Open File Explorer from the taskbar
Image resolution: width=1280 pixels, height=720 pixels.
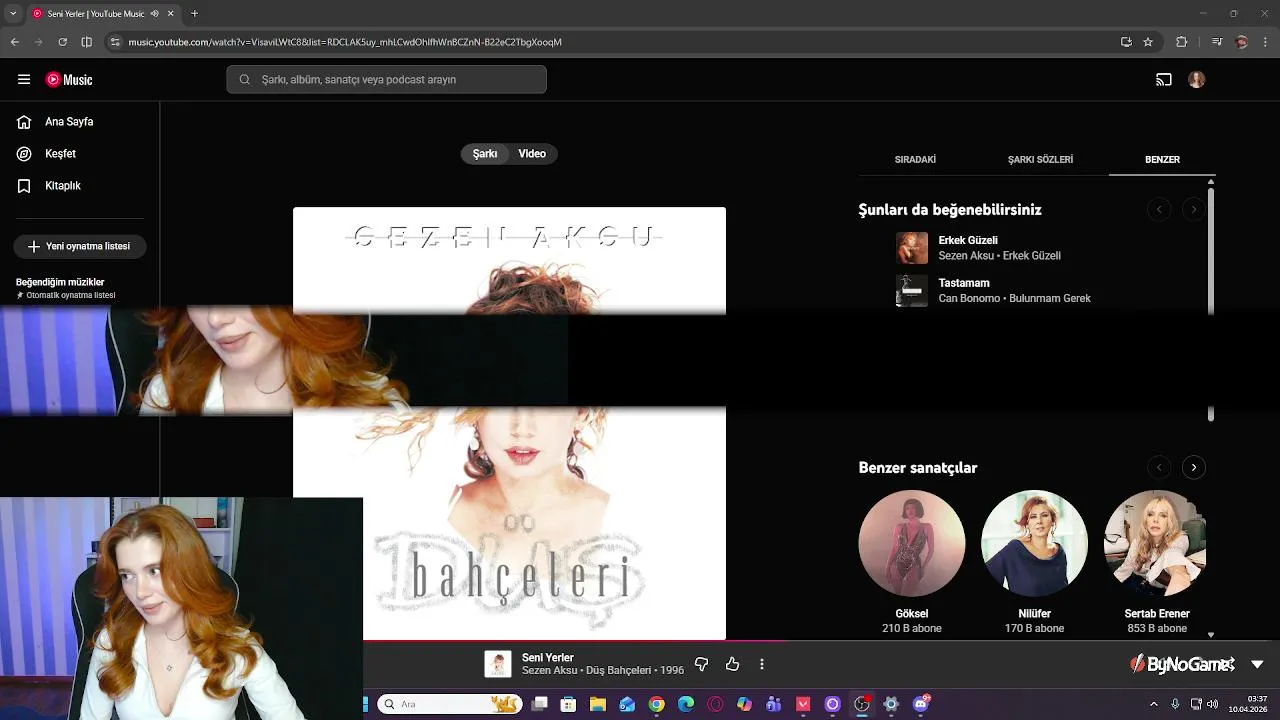[x=598, y=704]
